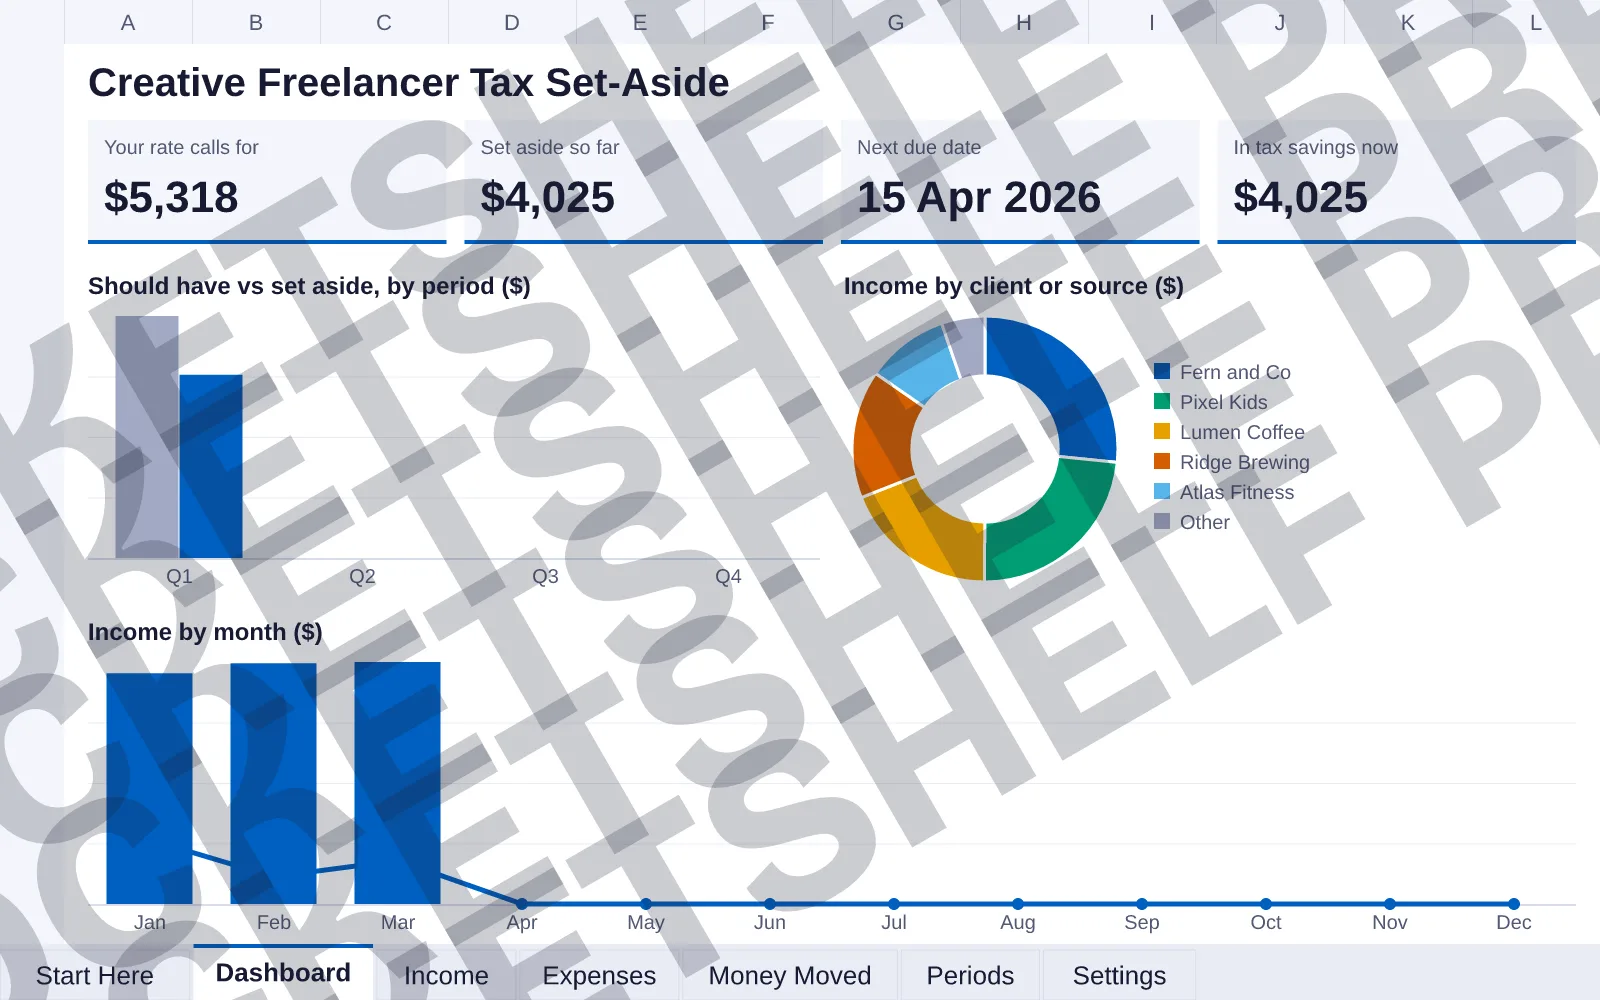Click the 'Income by month ($)' heading
This screenshot has height=1000, width=1600.
205,632
